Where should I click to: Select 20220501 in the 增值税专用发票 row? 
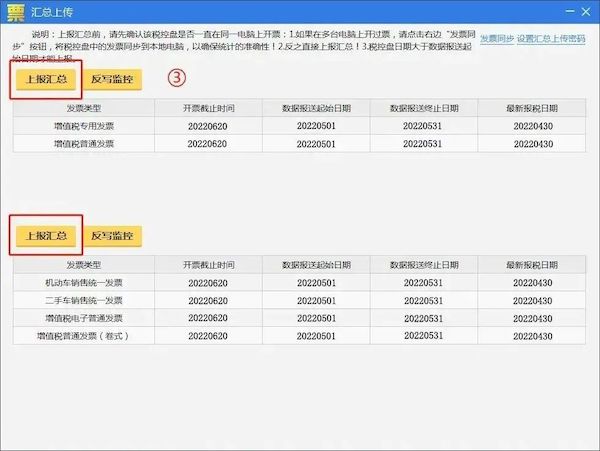316,126
